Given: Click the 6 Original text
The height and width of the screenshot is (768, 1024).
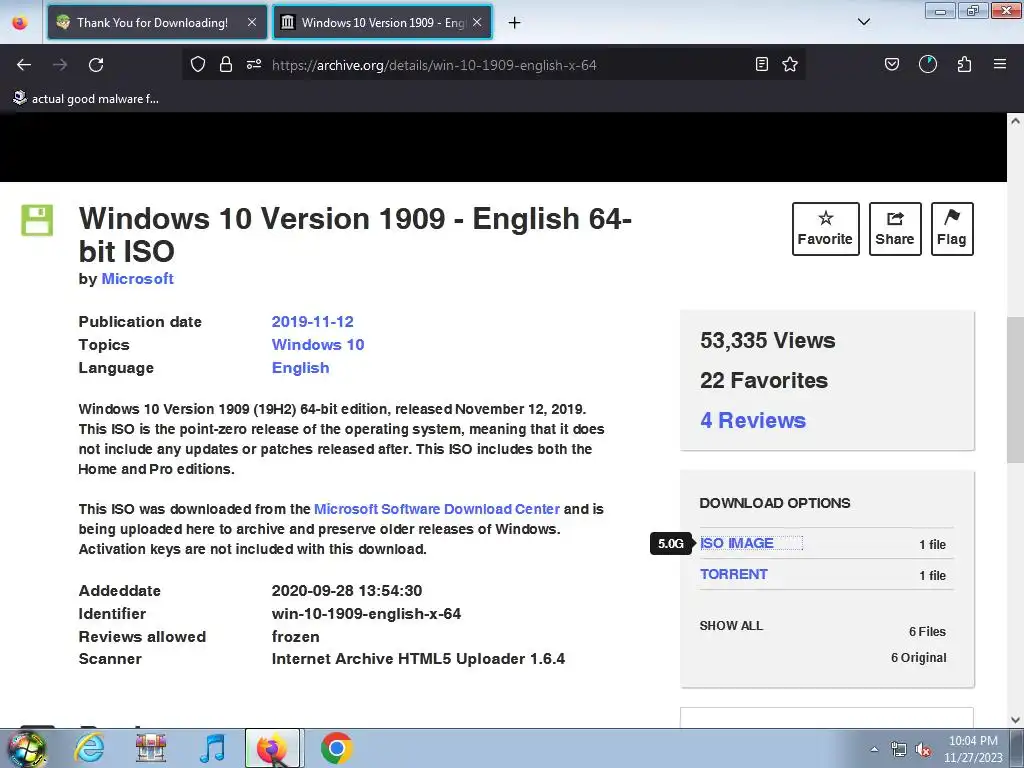Looking at the screenshot, I should pos(918,658).
